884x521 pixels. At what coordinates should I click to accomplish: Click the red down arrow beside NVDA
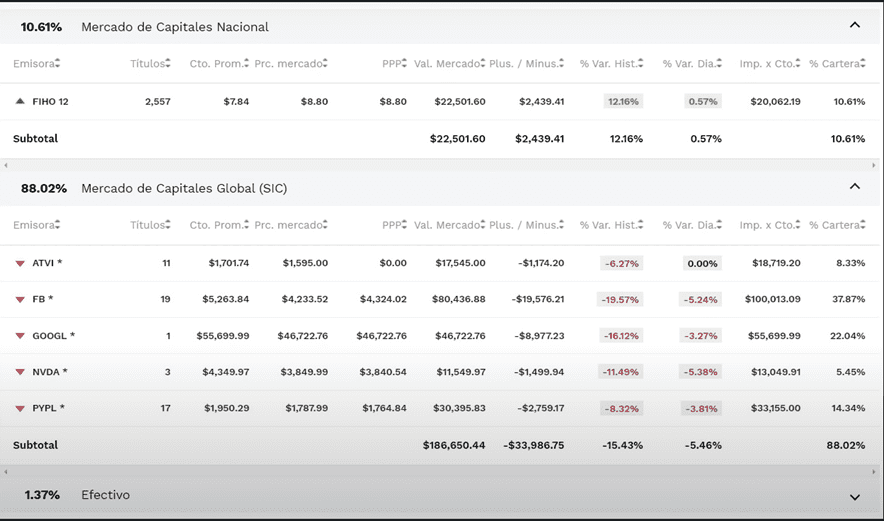click(19, 372)
